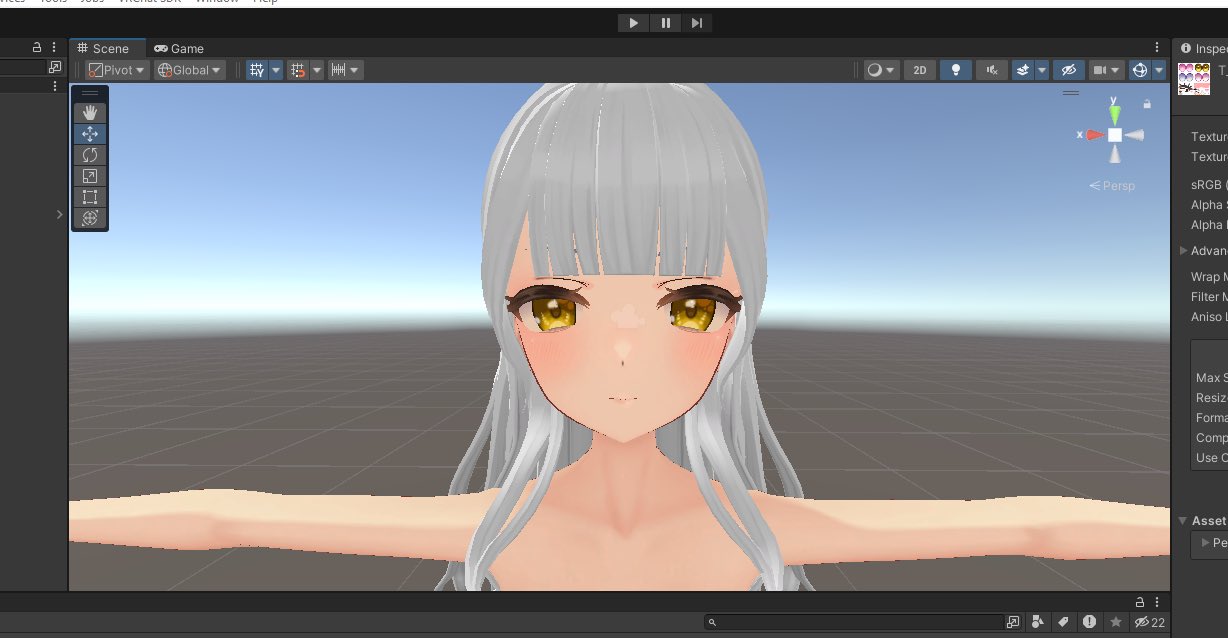
Task: Click the center cube of the orientation gizmo
Action: pos(1114,135)
